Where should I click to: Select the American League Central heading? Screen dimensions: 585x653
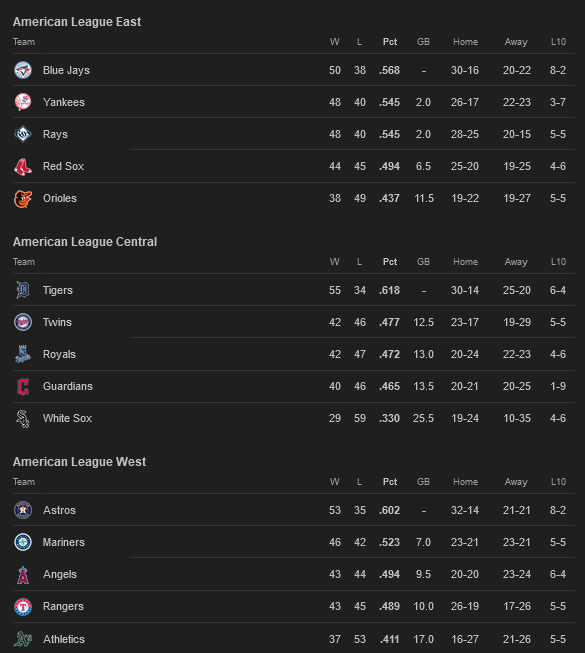[85, 242]
